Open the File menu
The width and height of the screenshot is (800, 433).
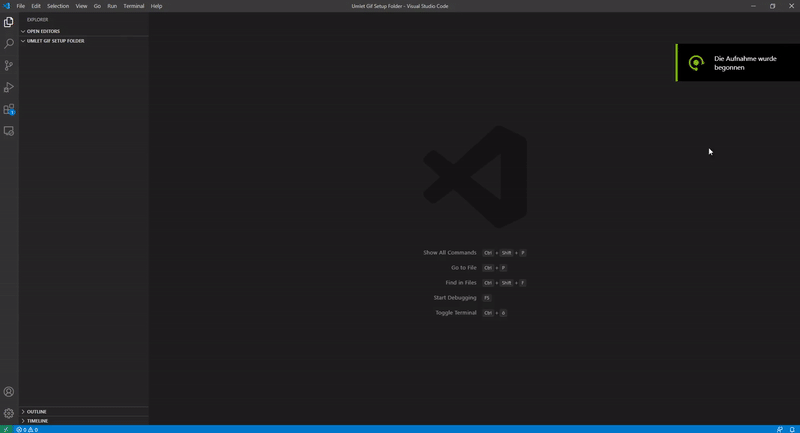(x=20, y=6)
